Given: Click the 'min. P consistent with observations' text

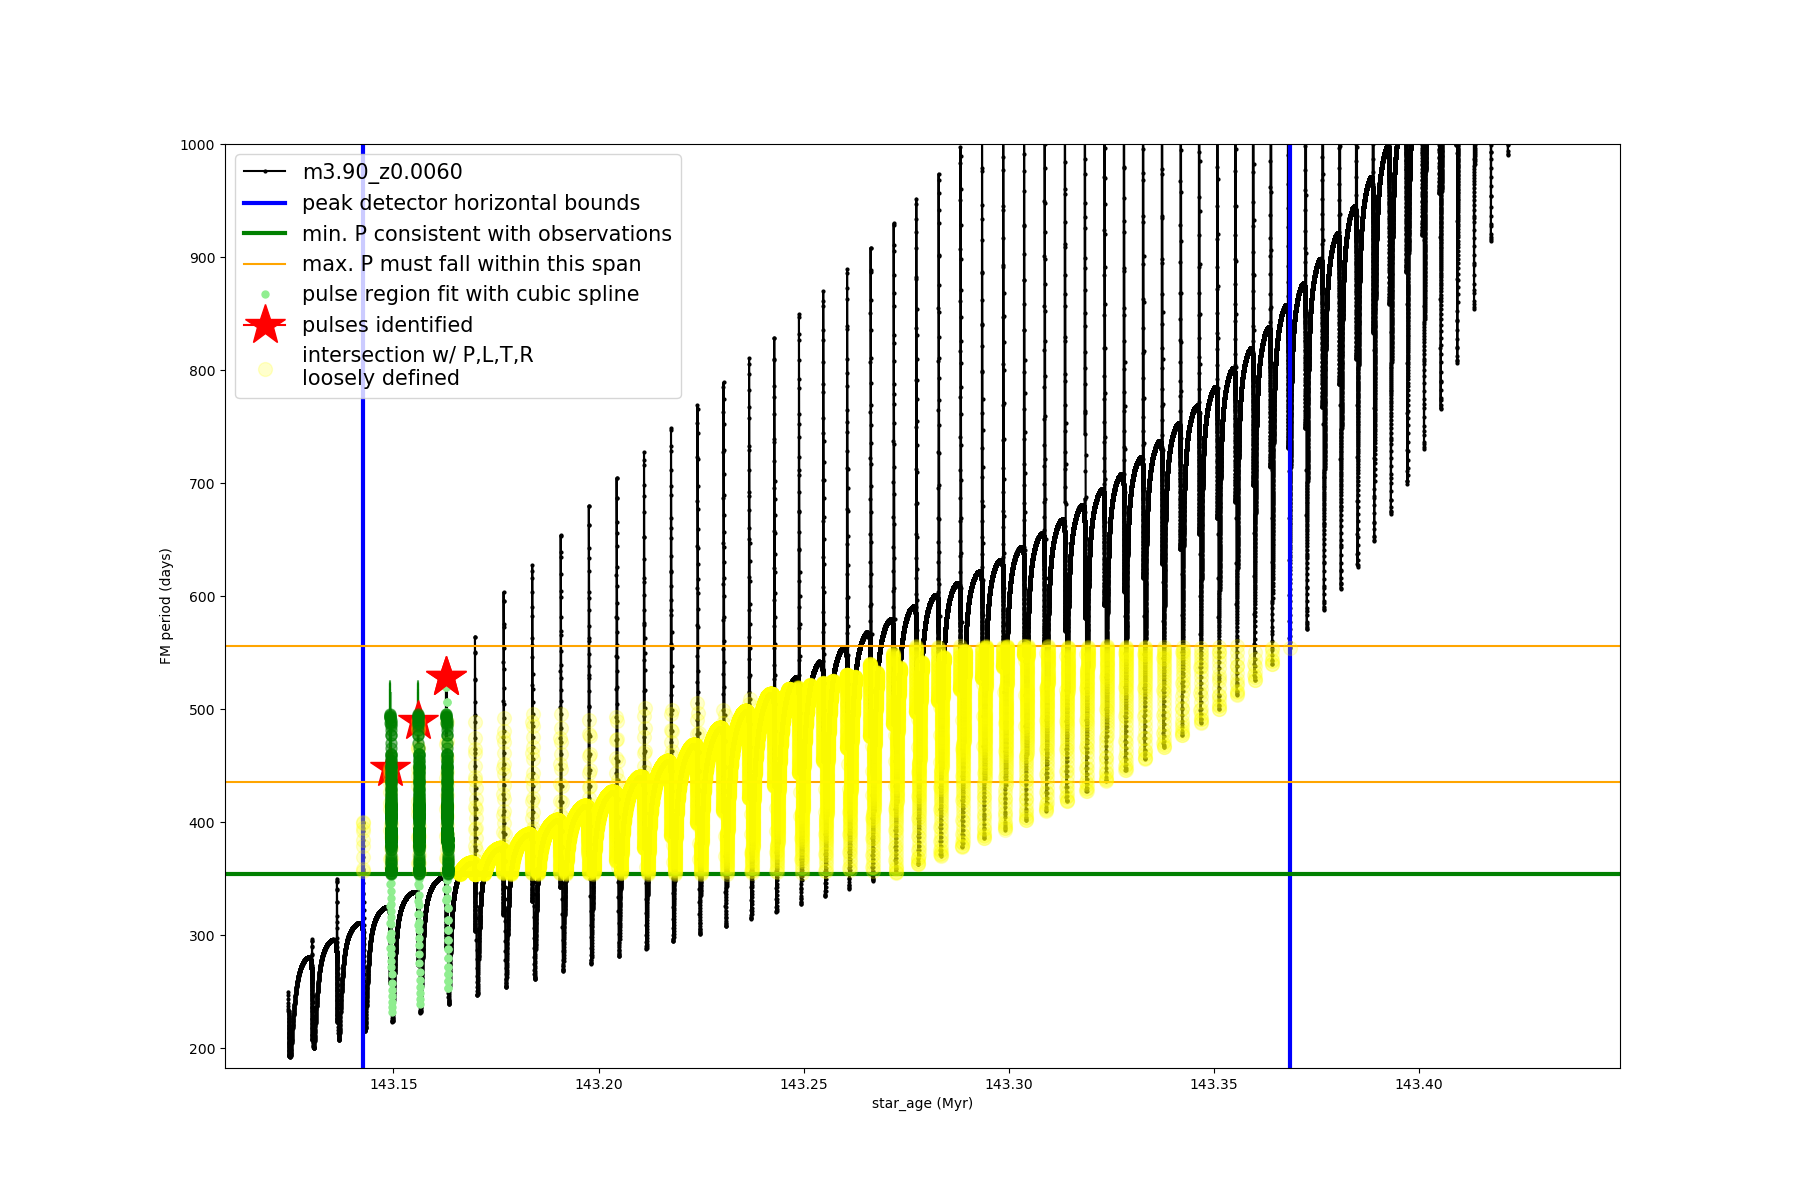Looking at the screenshot, I should pyautogui.click(x=487, y=234).
